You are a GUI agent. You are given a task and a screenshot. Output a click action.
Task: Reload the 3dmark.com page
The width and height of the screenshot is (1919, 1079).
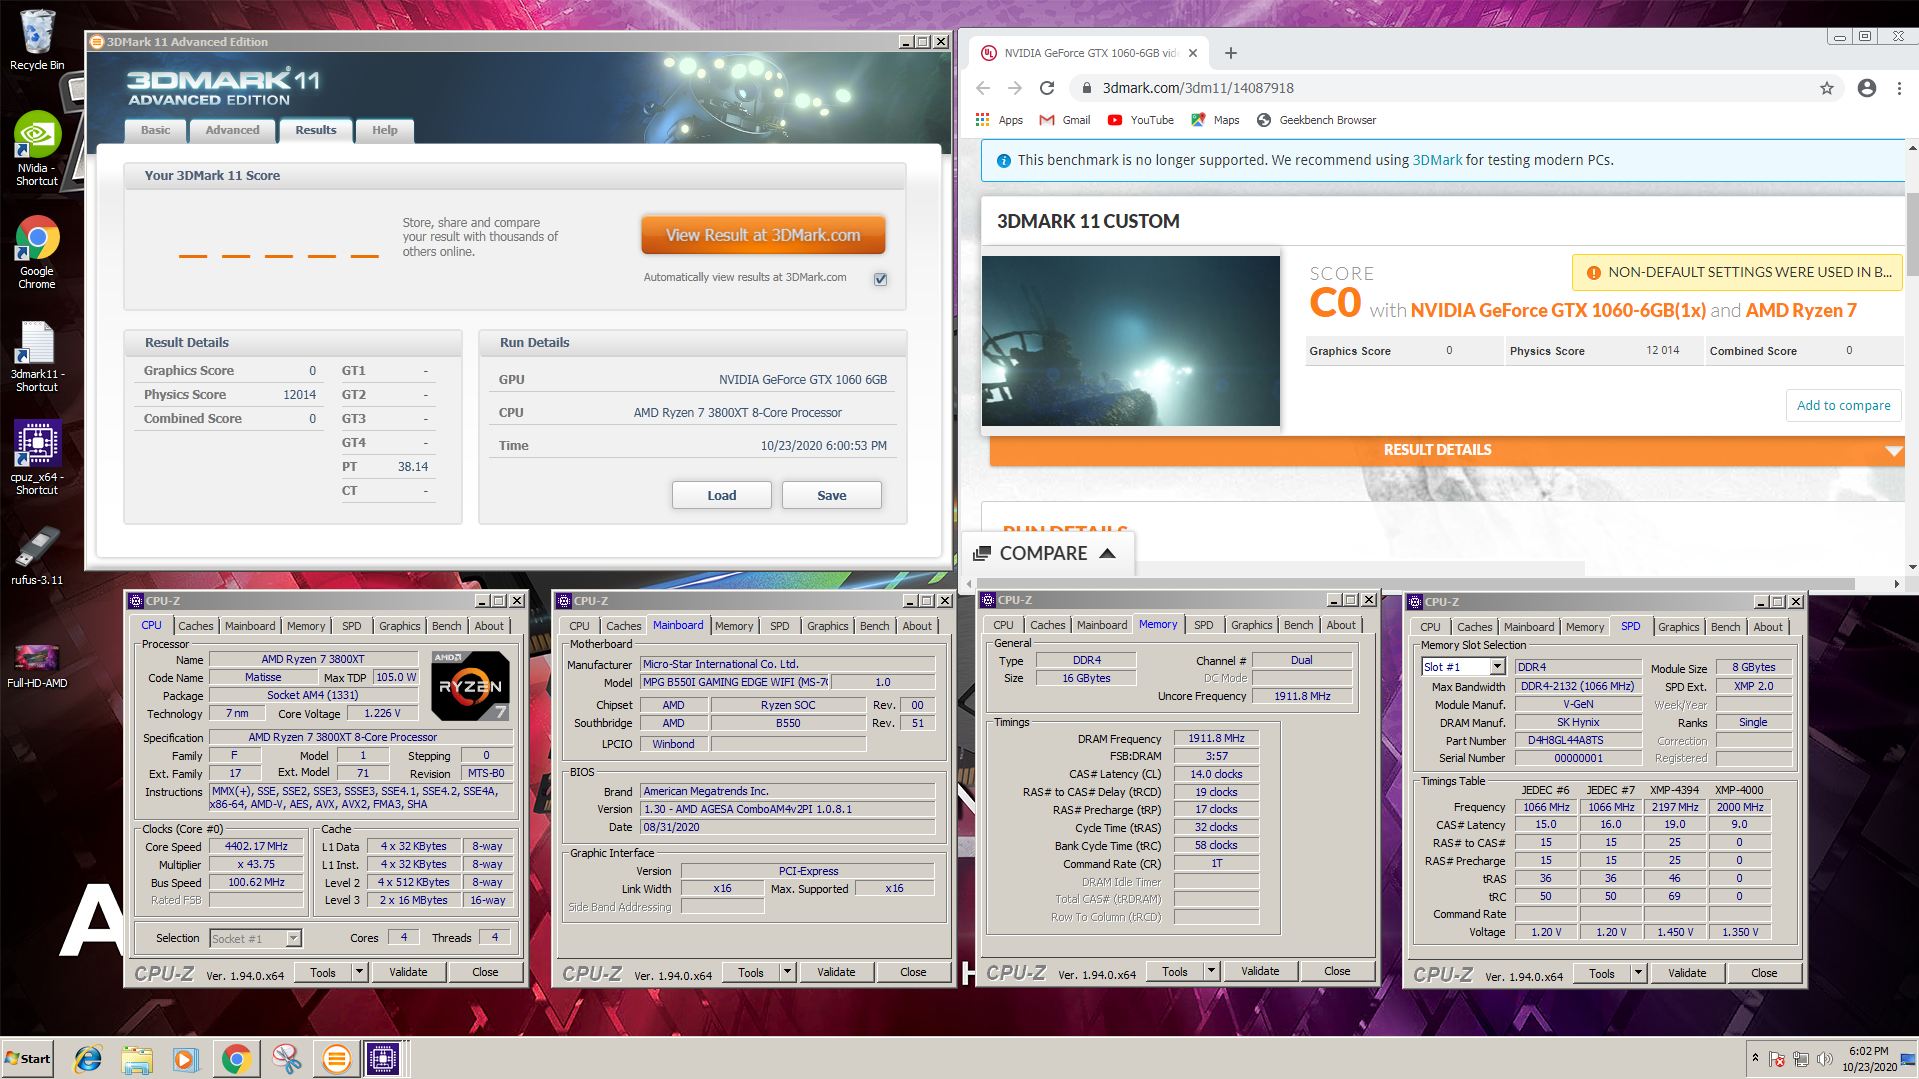[1047, 88]
